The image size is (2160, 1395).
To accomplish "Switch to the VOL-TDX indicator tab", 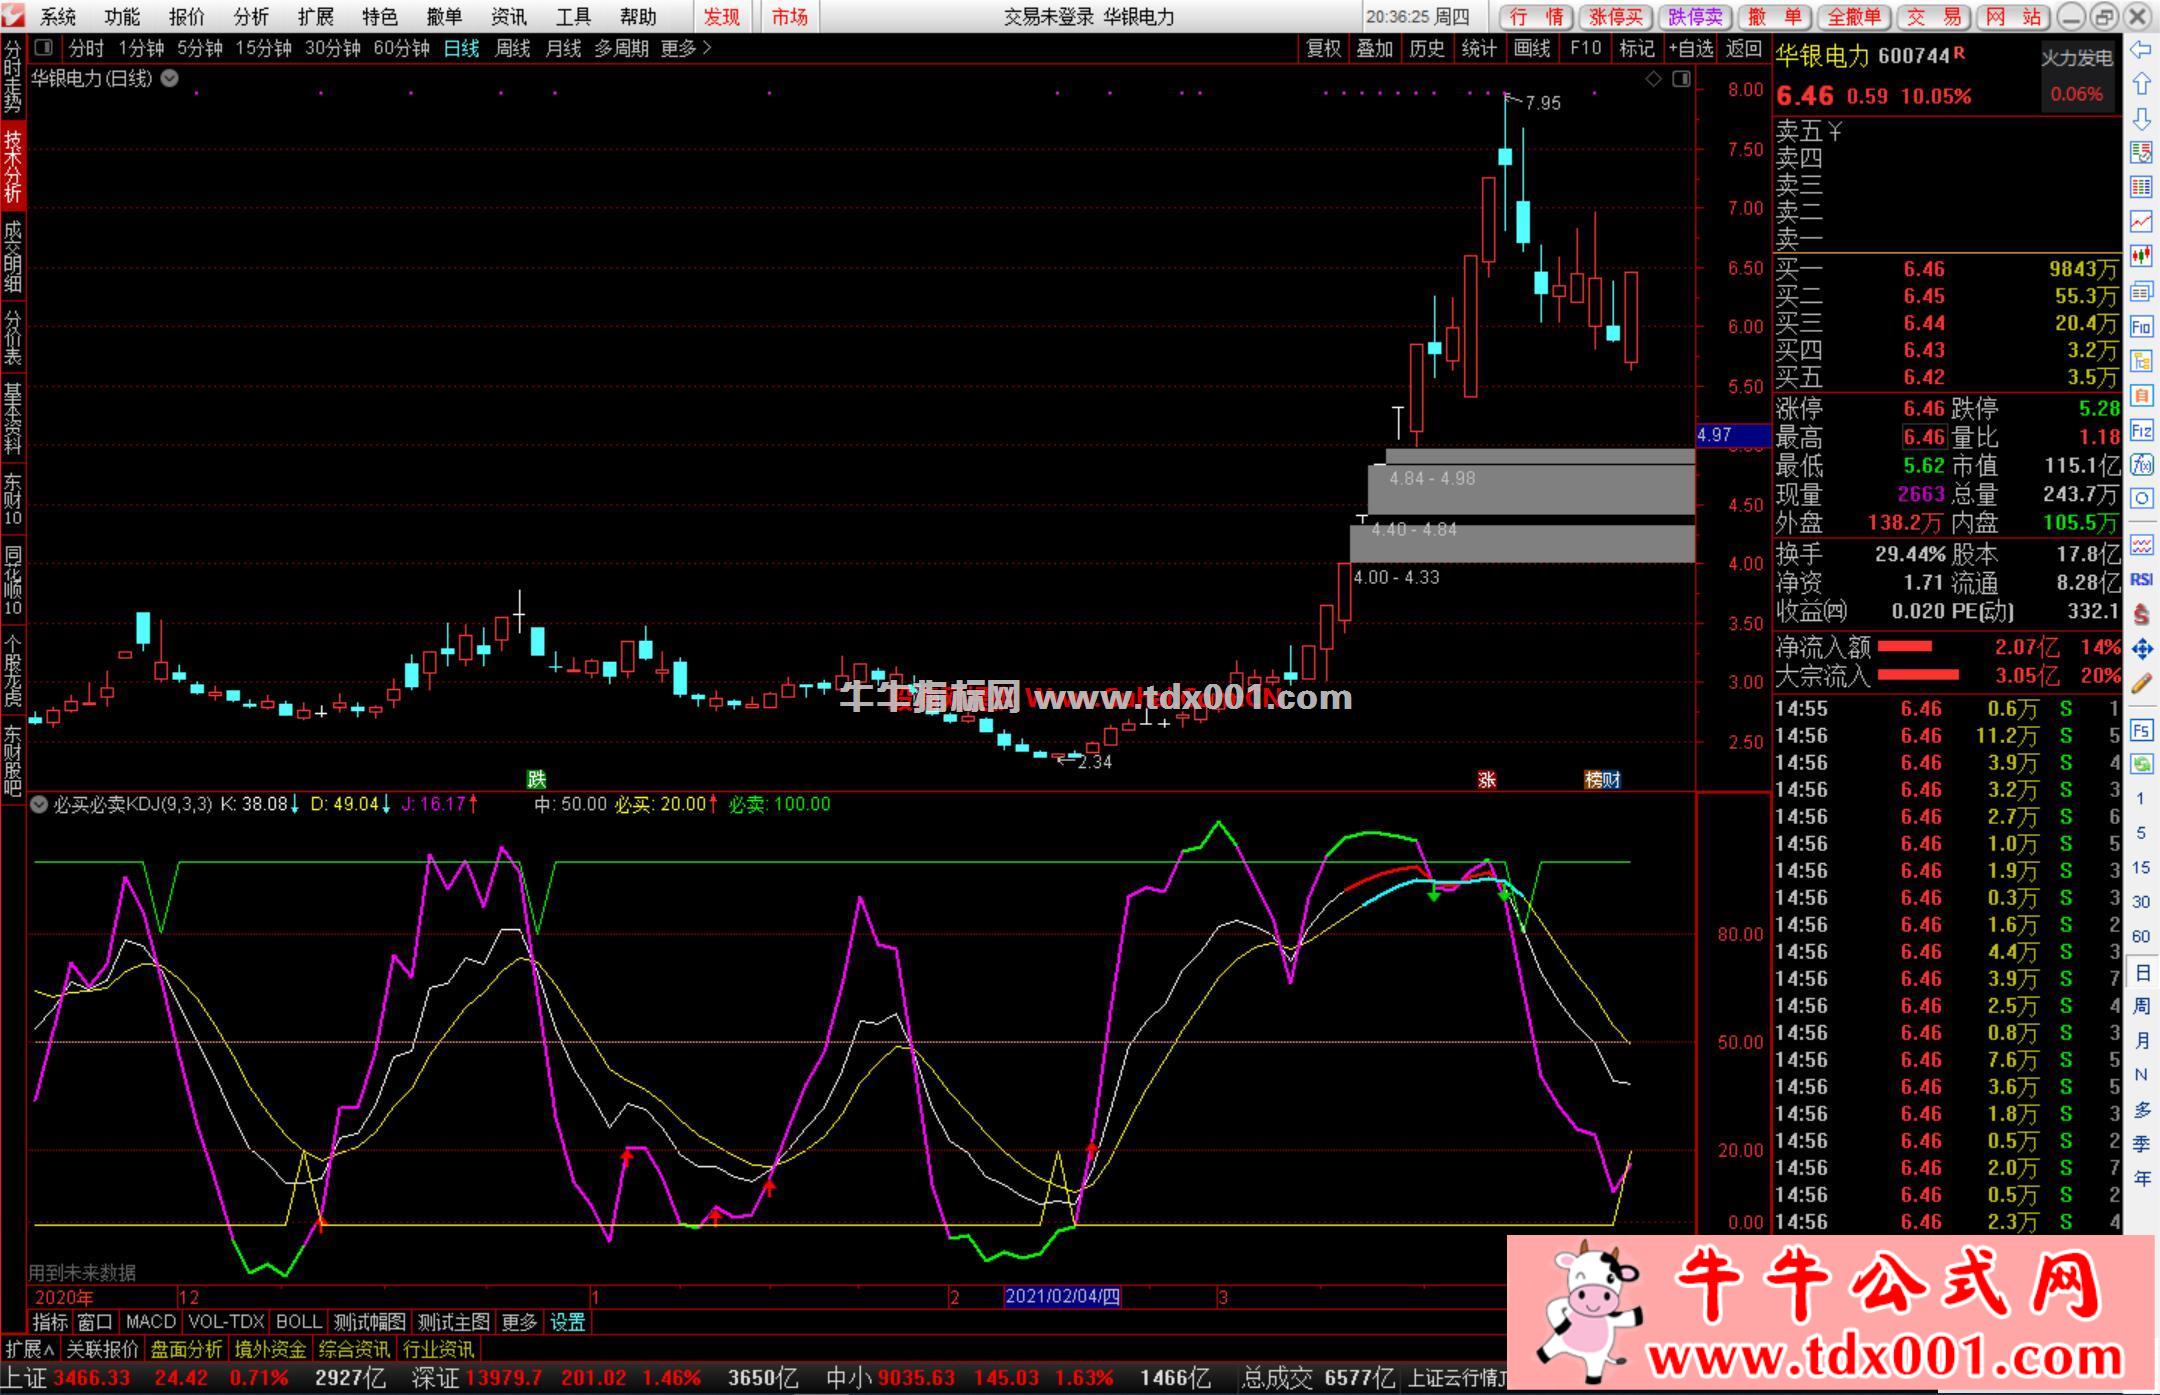I will pyautogui.click(x=226, y=1322).
